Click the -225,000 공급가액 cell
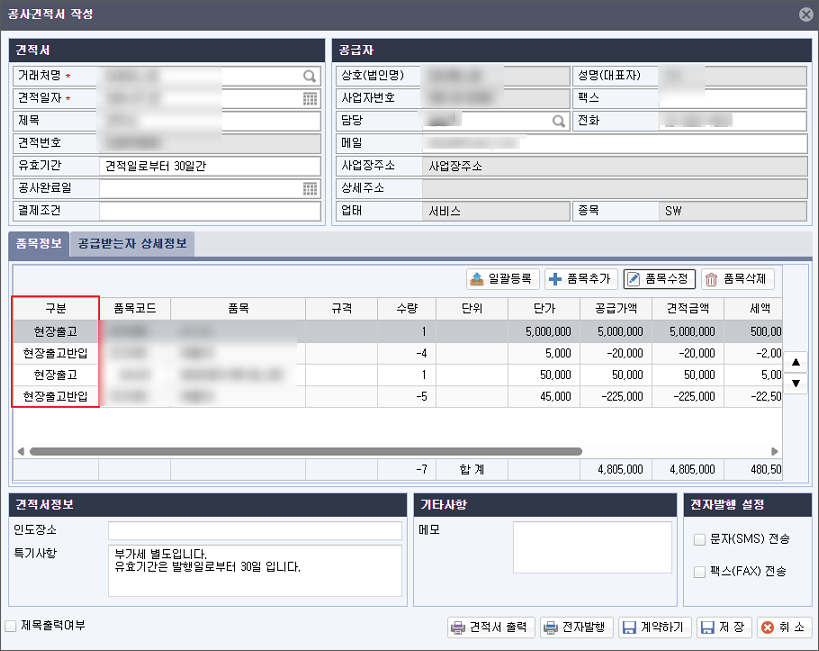 [616, 397]
